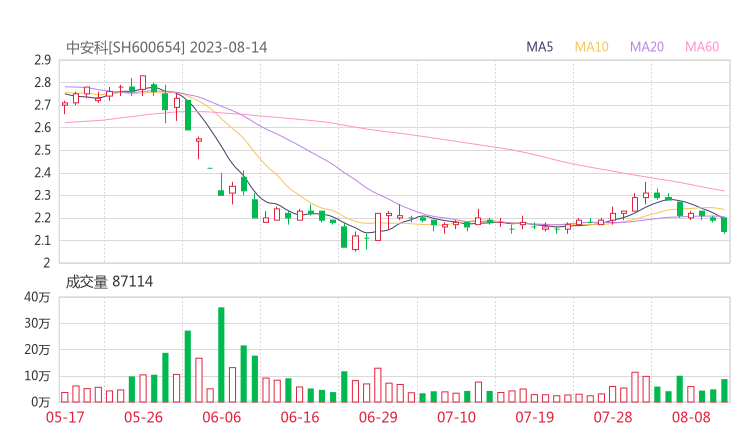Click the 10万 volume axis label

pos(37,376)
